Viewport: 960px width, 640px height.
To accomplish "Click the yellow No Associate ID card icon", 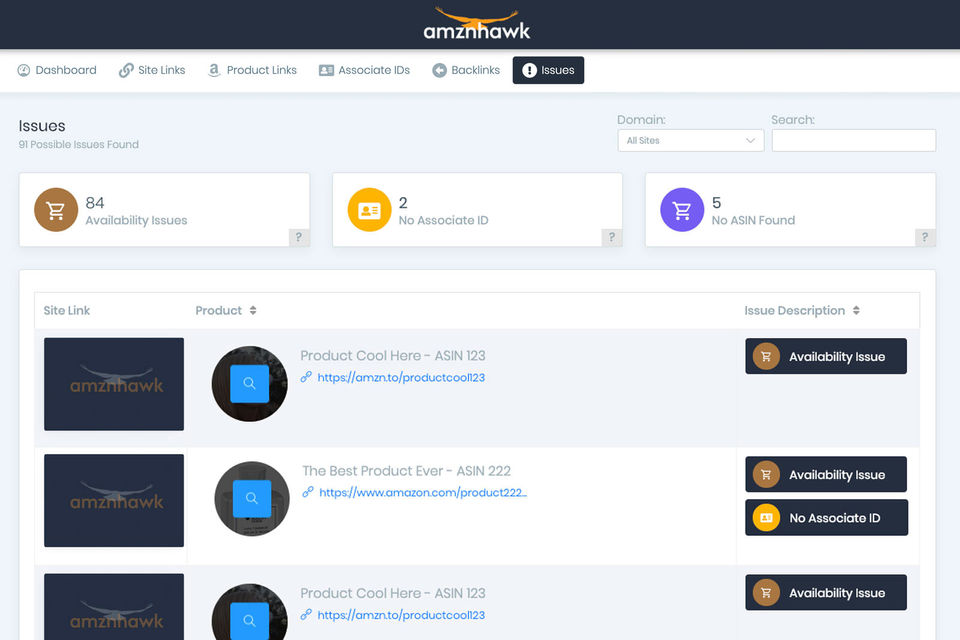I will click(x=369, y=210).
